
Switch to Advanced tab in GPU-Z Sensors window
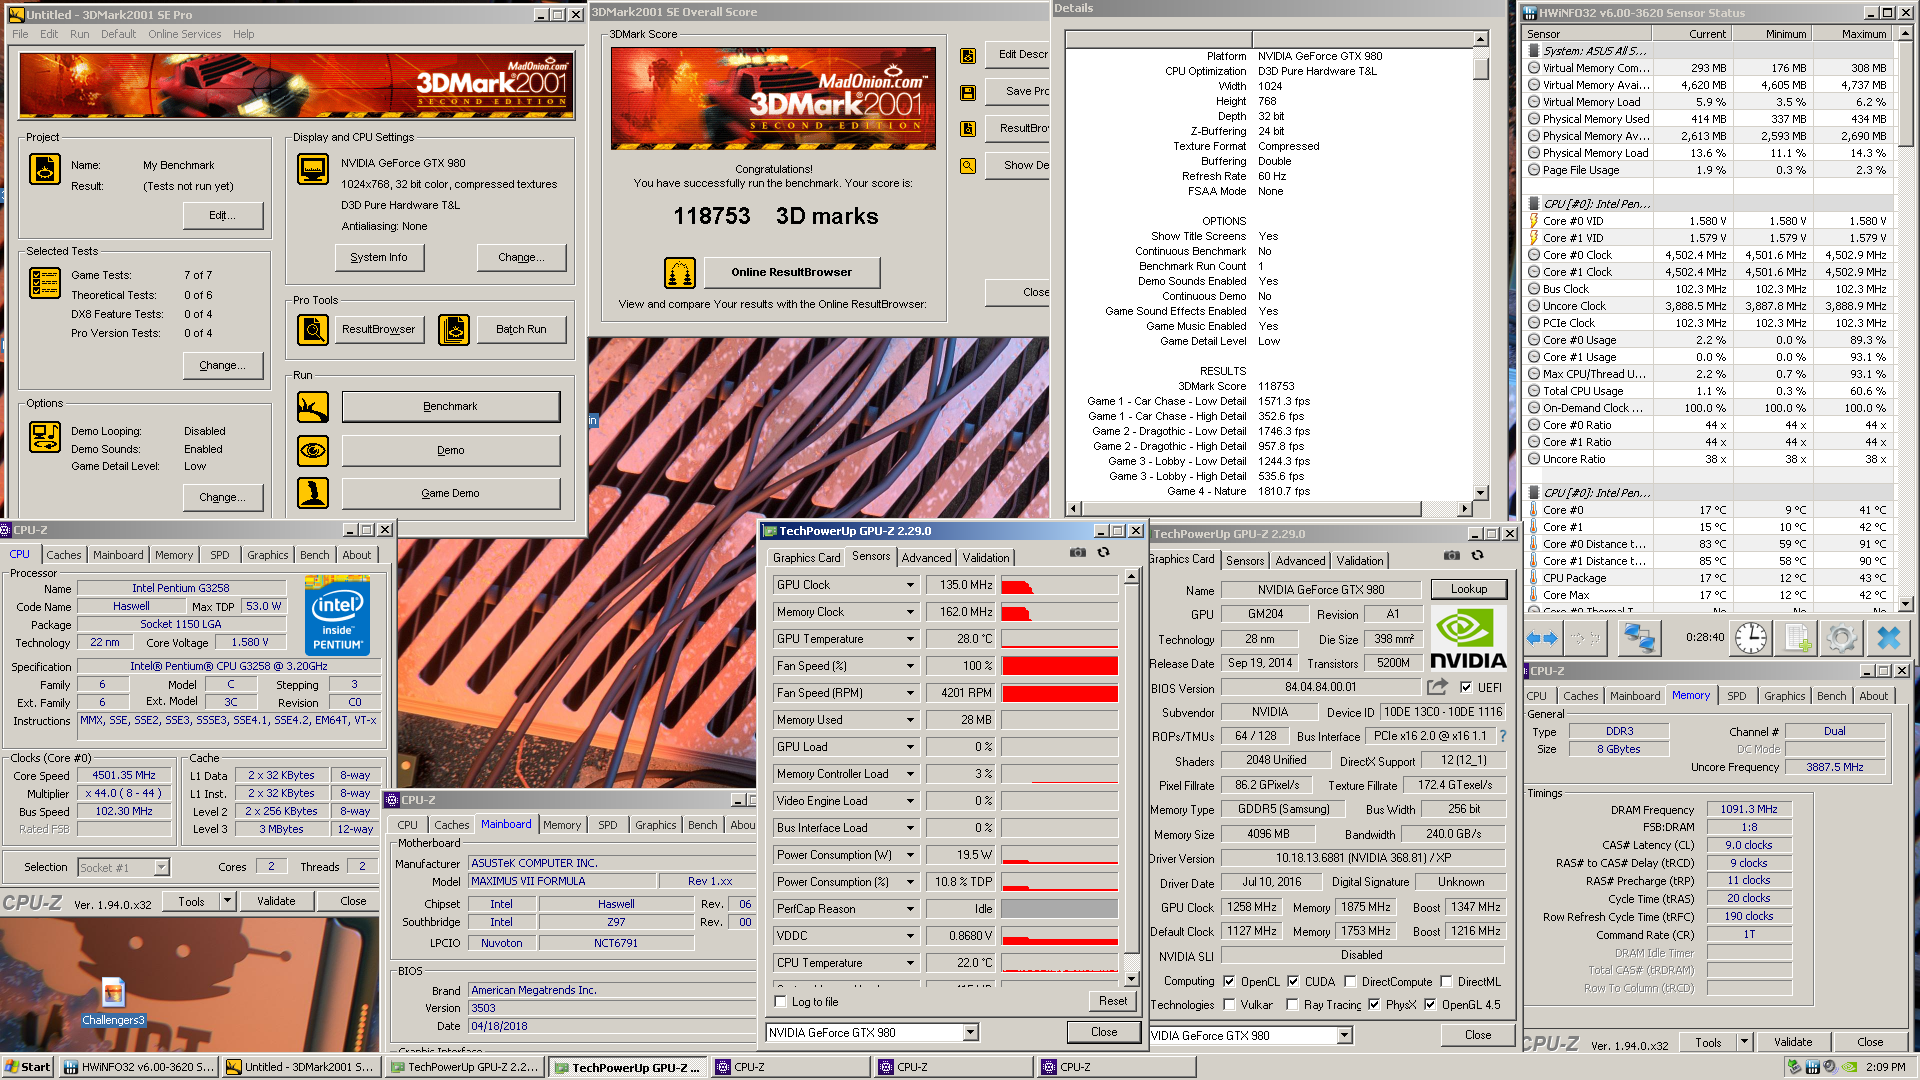tap(926, 558)
